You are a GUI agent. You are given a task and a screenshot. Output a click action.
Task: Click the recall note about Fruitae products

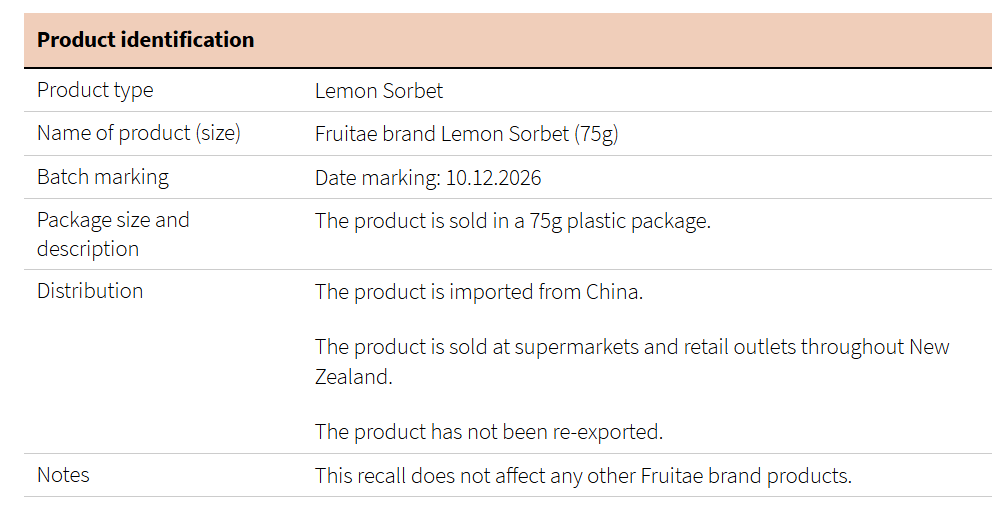click(583, 476)
